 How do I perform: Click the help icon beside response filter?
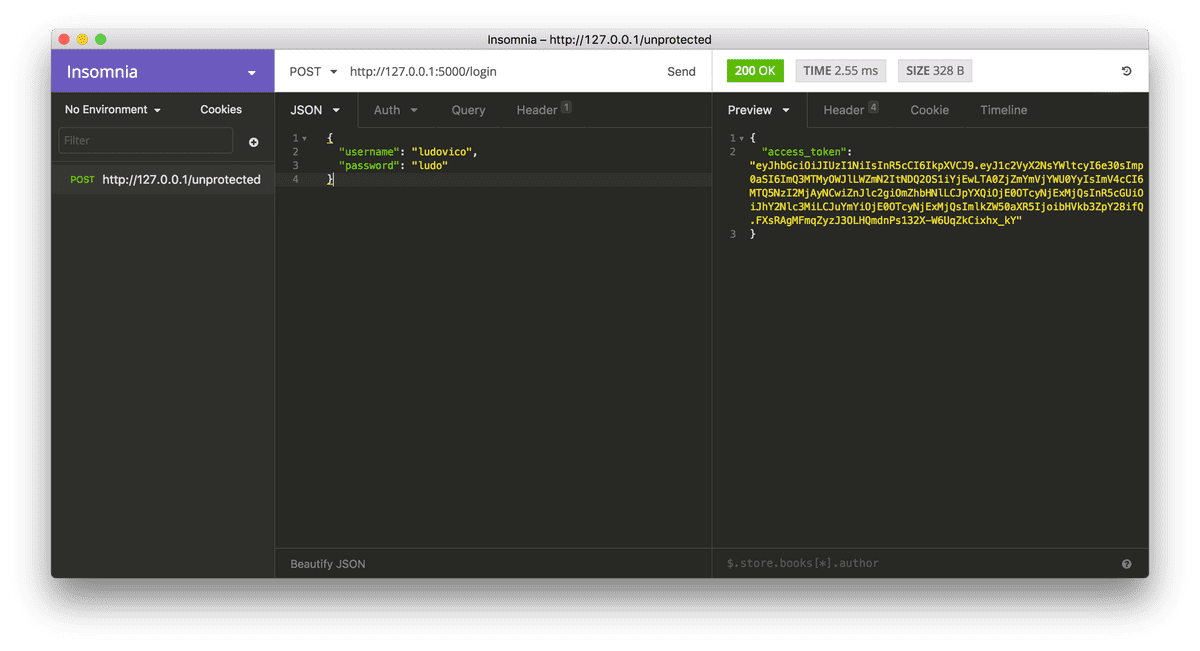click(x=1126, y=564)
